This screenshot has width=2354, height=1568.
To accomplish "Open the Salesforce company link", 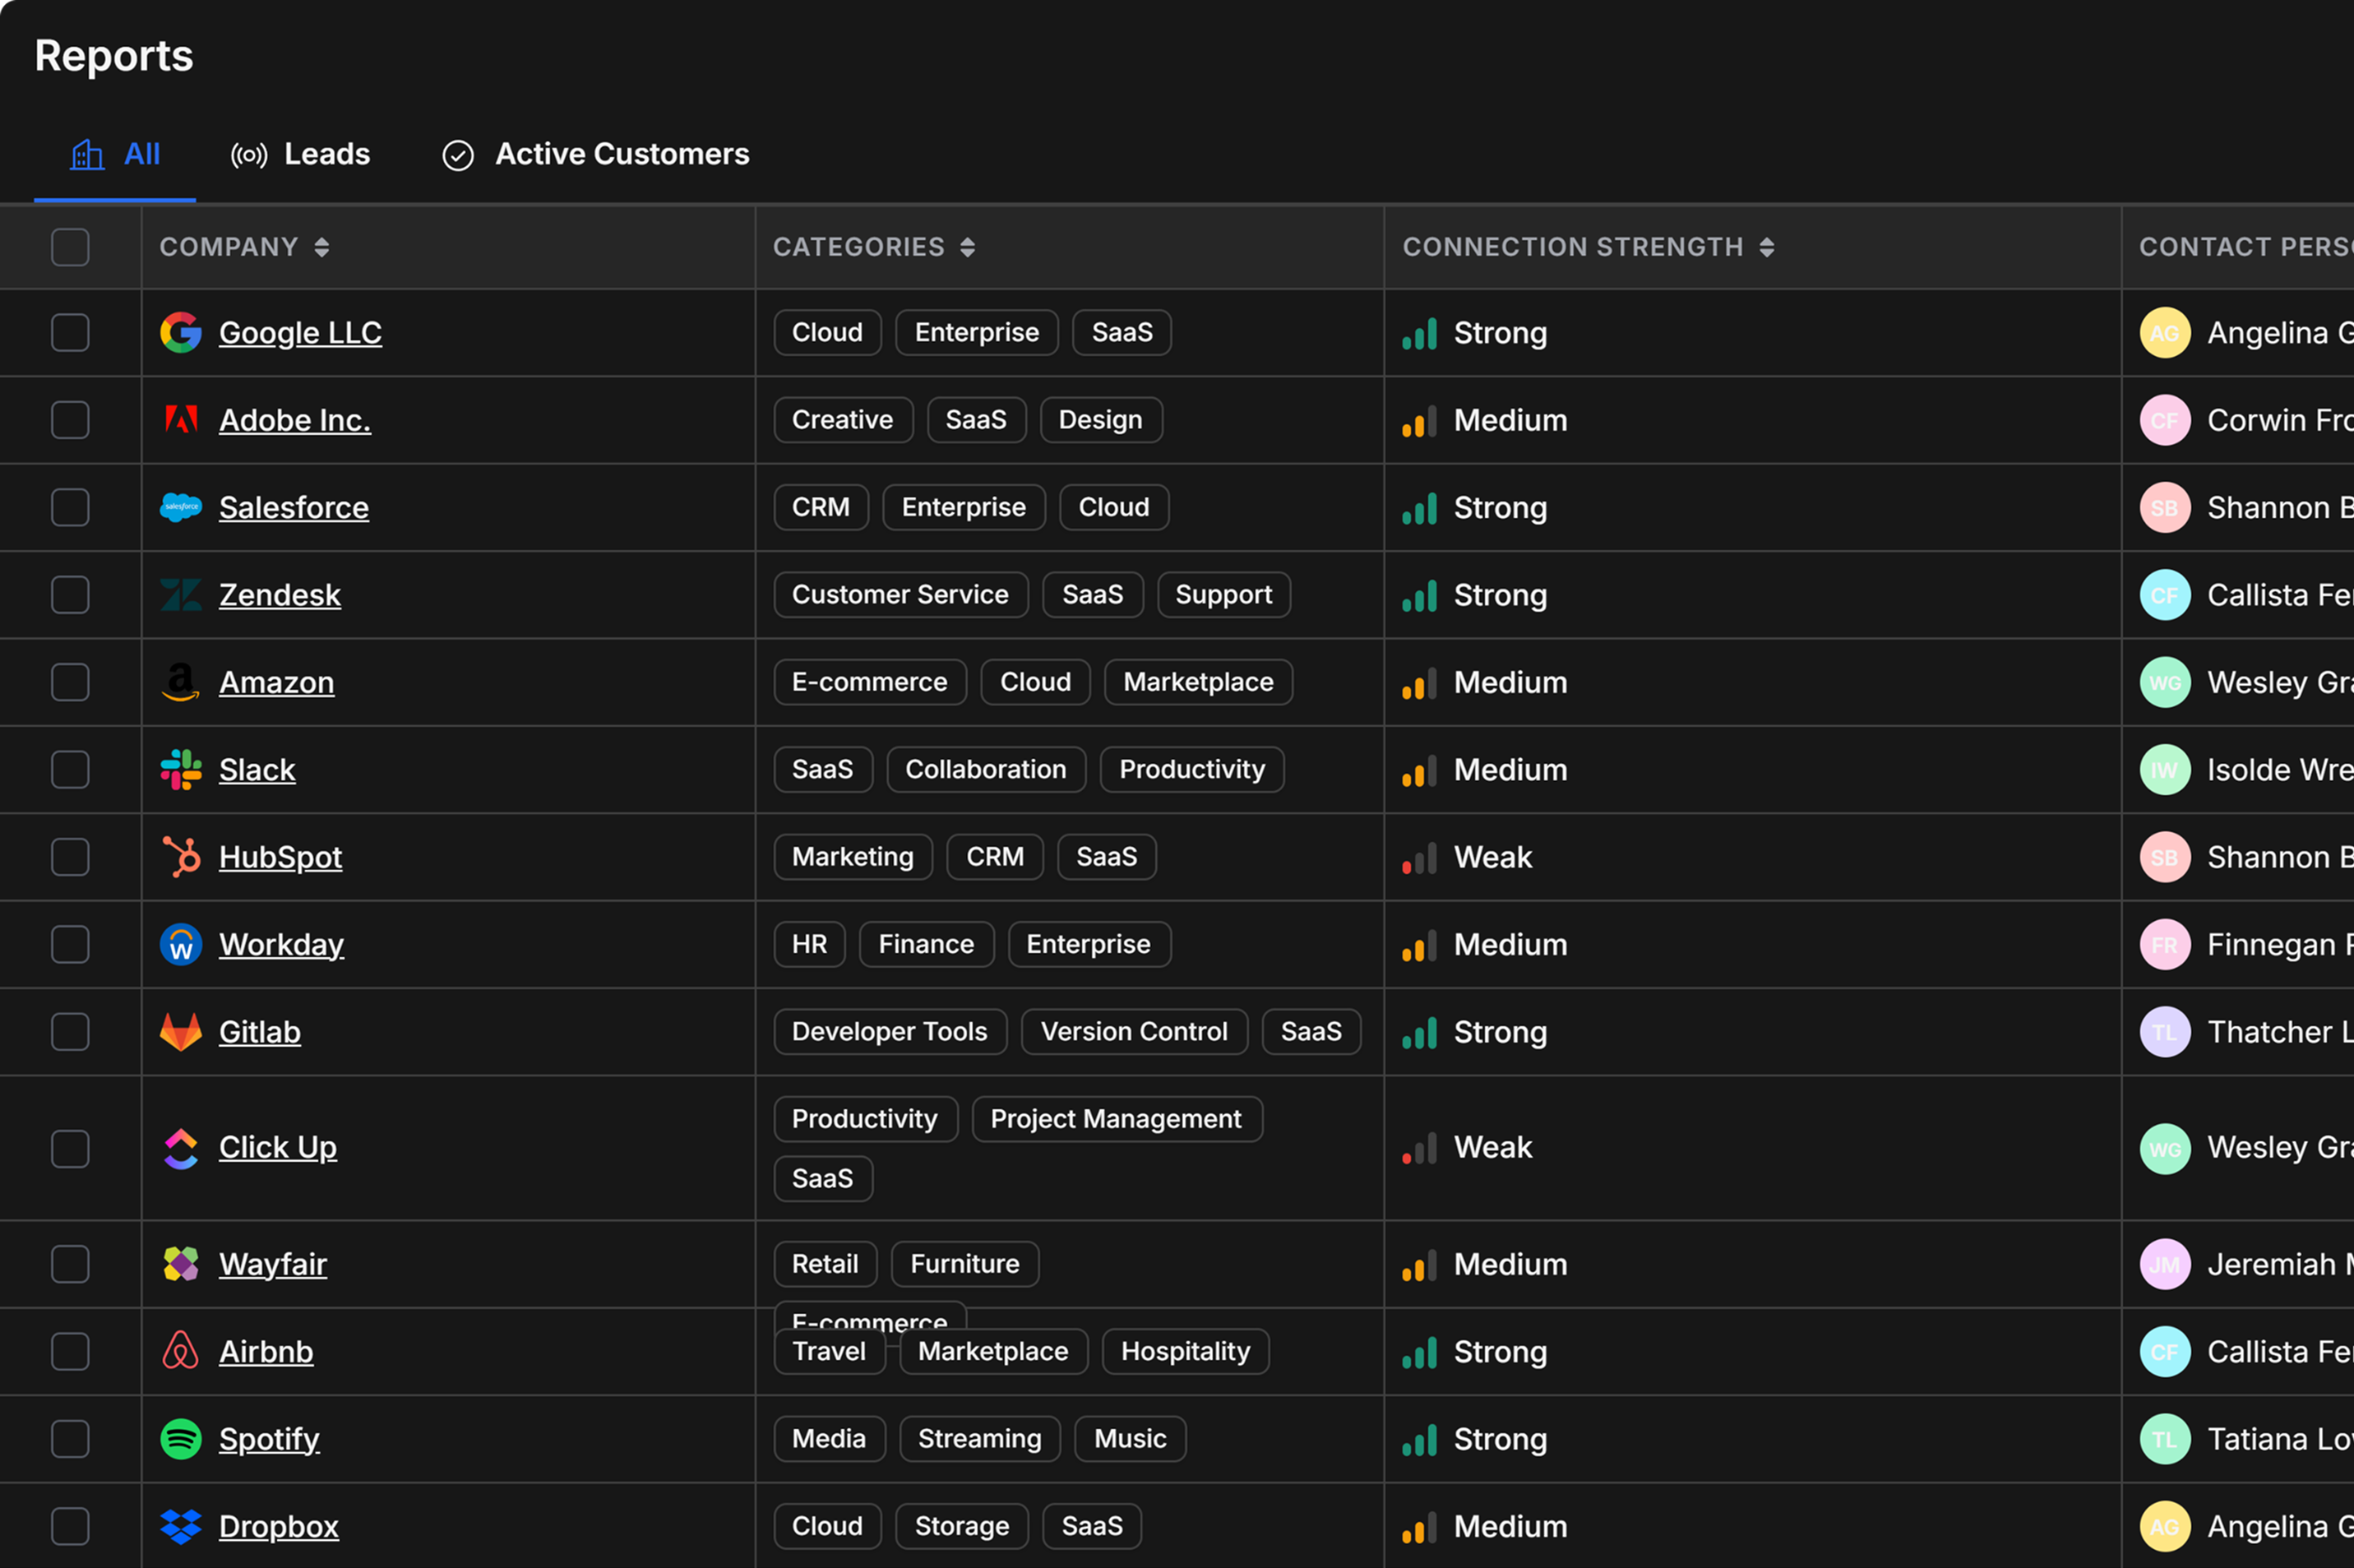I will point(294,507).
